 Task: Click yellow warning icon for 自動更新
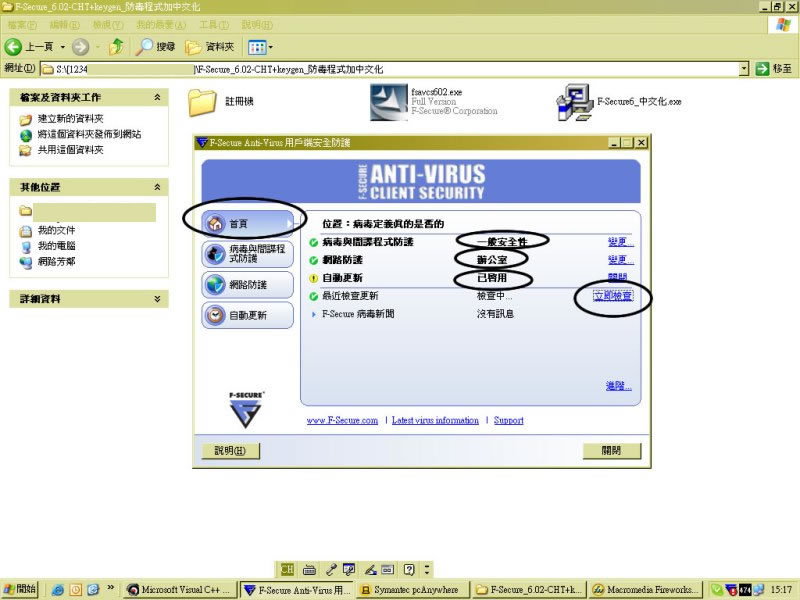click(314, 279)
